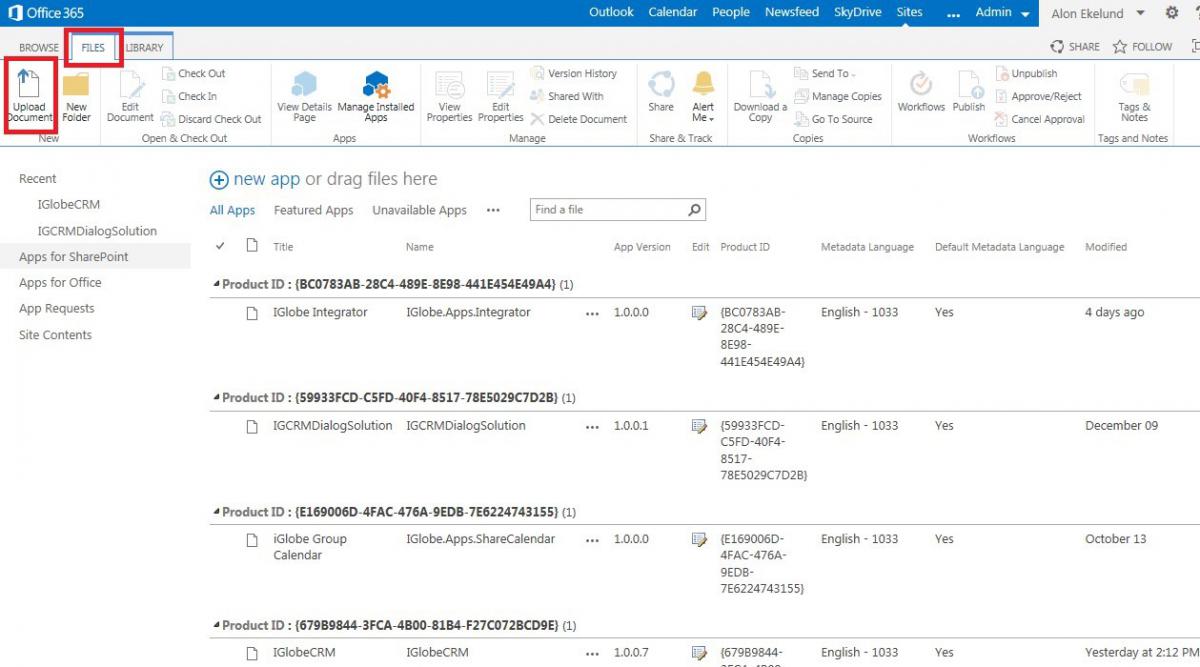Open Outlook in top navigation
The image size is (1200, 667).
pos(611,12)
